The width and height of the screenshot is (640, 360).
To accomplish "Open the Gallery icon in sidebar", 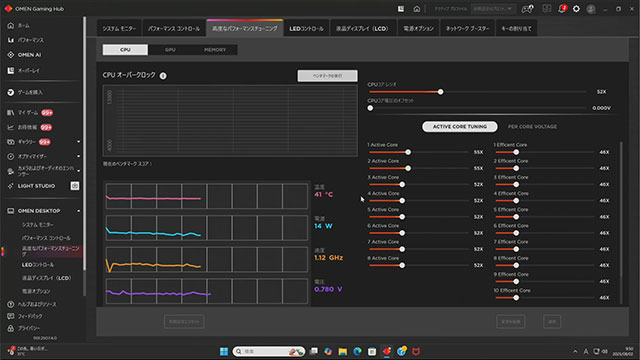I will (11, 142).
